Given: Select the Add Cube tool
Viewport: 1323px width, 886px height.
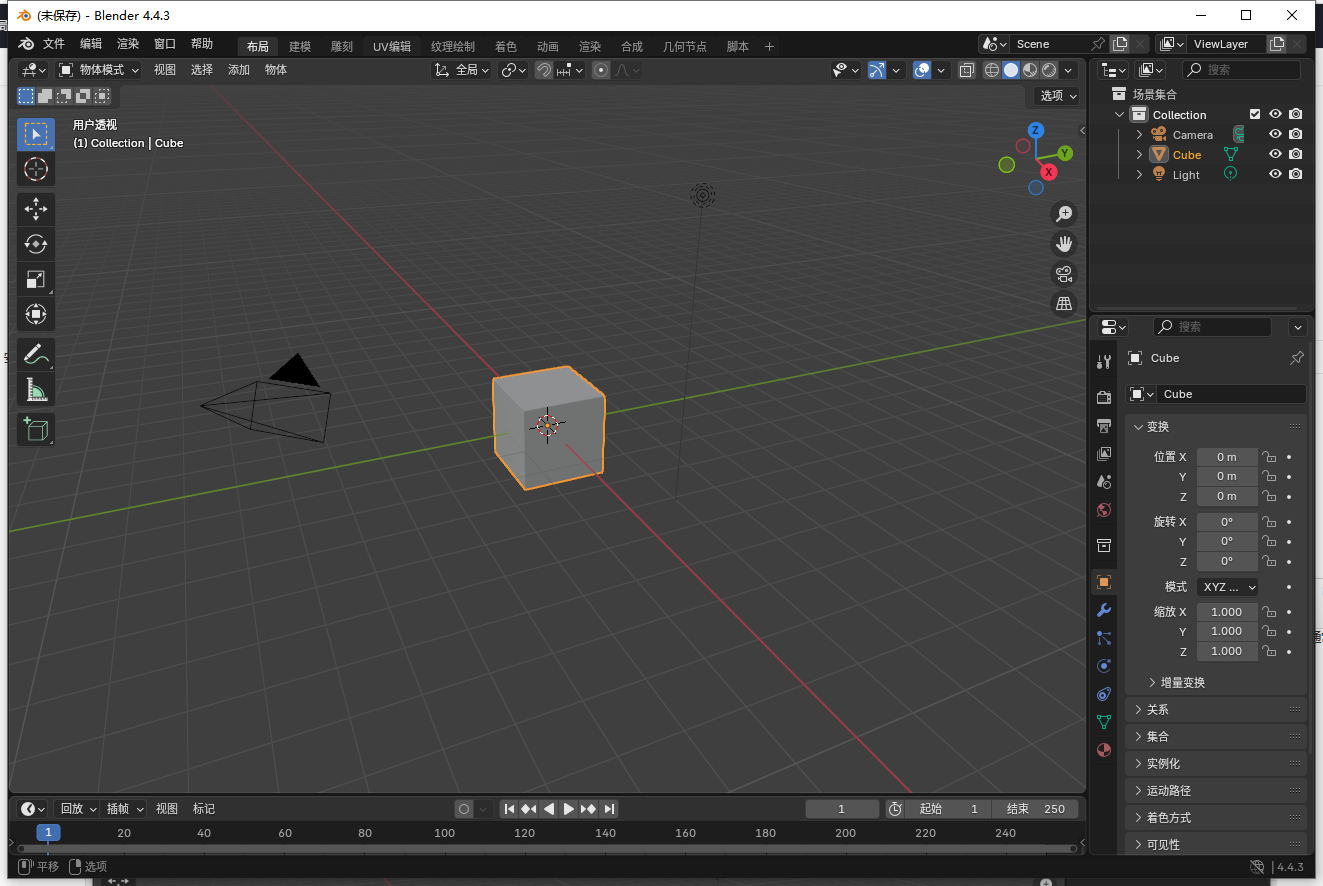Looking at the screenshot, I should 36,429.
